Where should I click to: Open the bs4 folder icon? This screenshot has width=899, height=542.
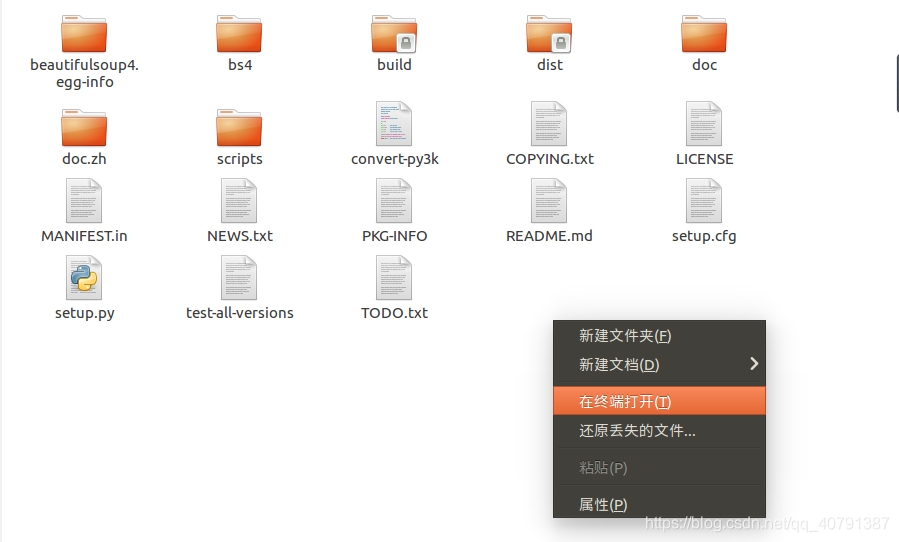pyautogui.click(x=239, y=34)
